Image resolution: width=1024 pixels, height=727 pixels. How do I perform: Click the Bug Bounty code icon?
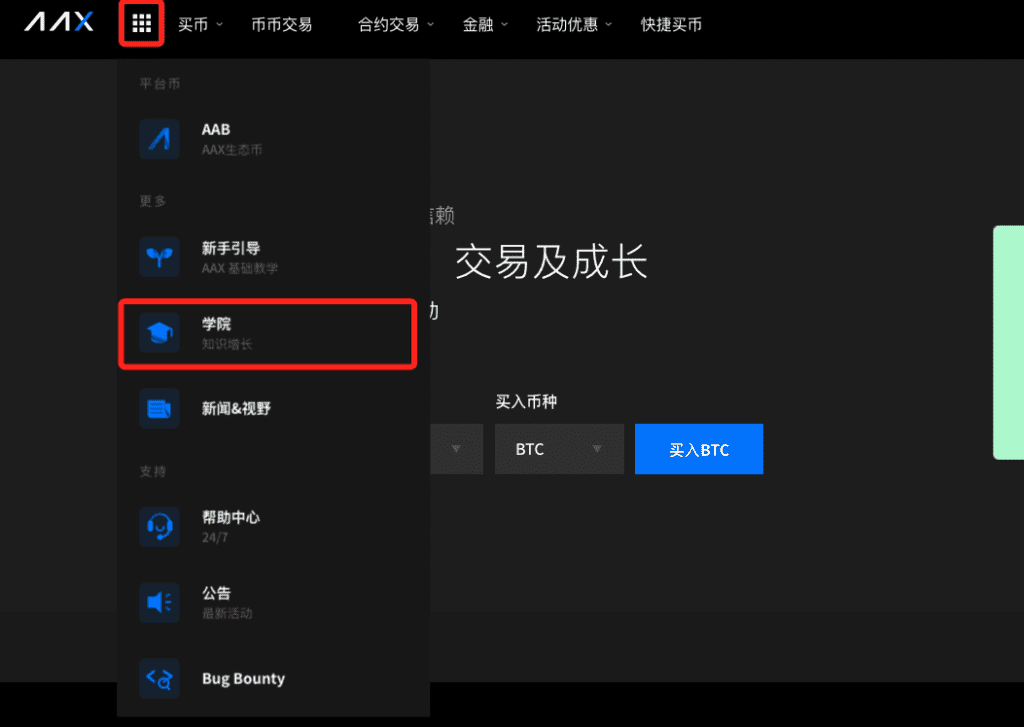[160, 679]
